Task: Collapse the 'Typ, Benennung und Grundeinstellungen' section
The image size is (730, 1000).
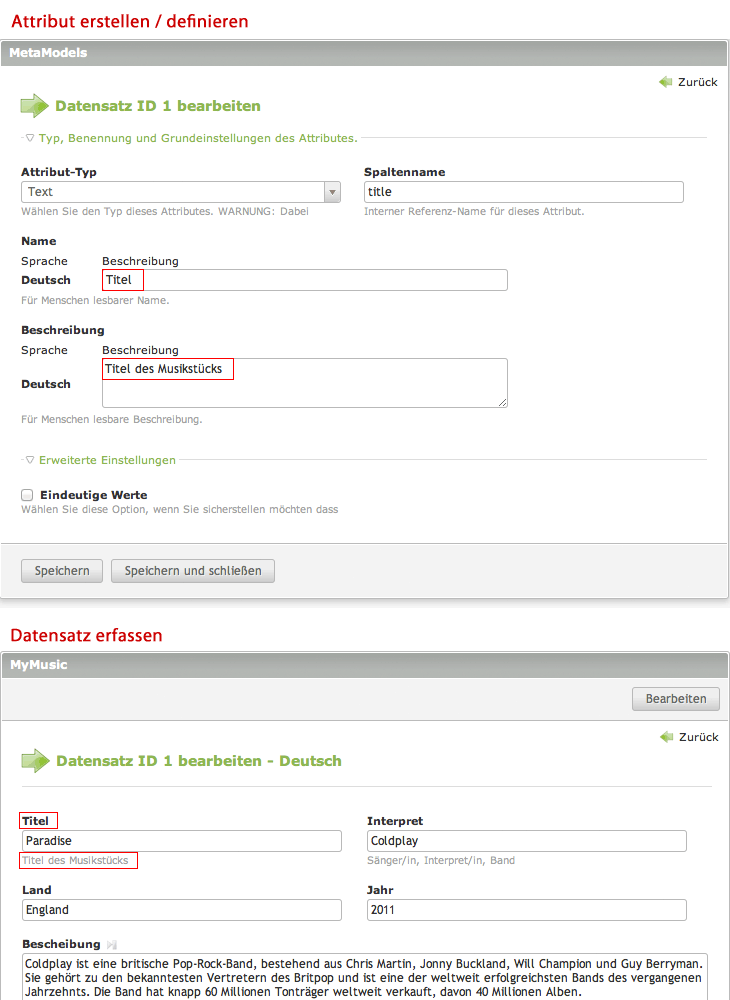Action: click(30, 138)
